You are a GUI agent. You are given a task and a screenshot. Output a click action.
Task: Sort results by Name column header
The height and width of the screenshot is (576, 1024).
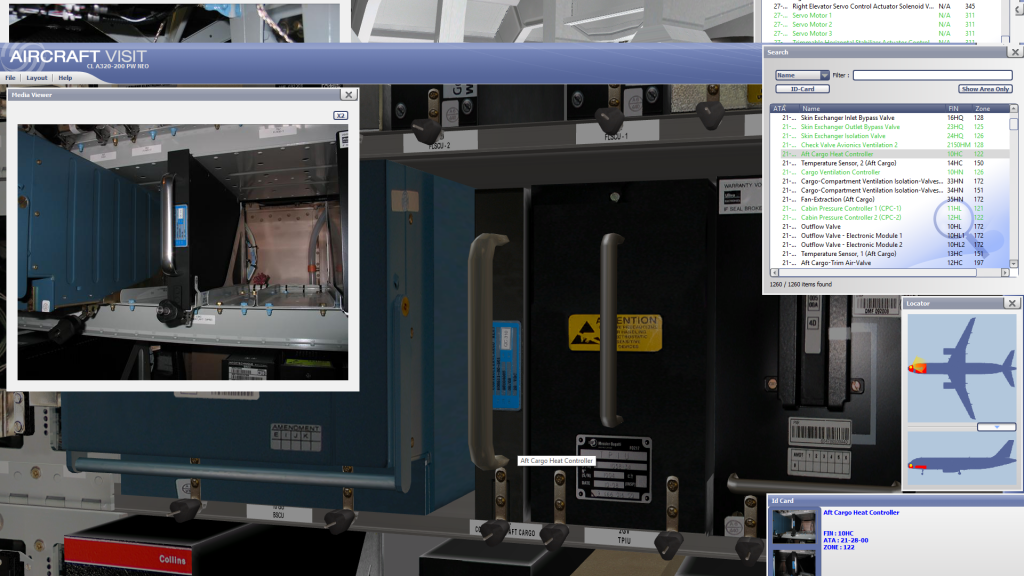872,108
